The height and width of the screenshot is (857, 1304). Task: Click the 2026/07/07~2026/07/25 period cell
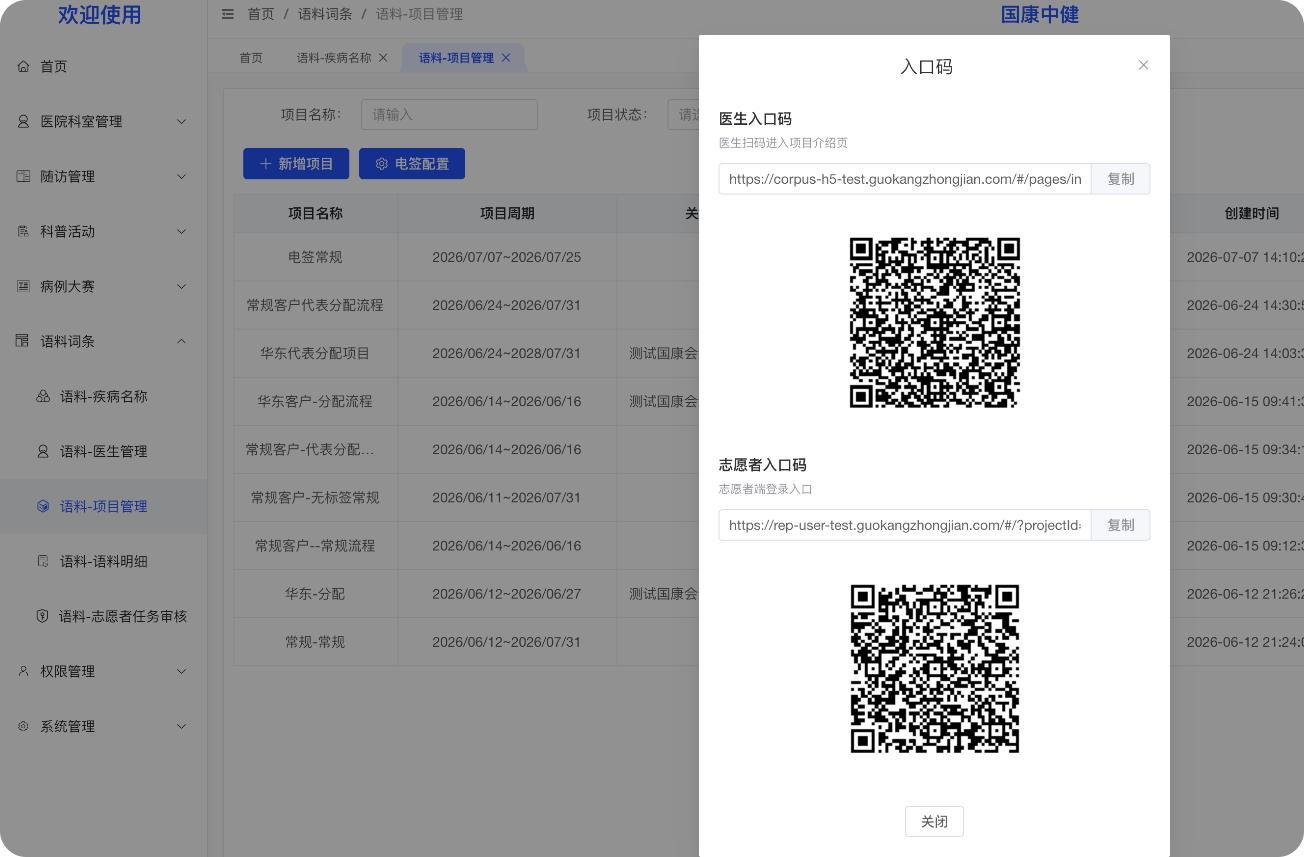coord(507,257)
